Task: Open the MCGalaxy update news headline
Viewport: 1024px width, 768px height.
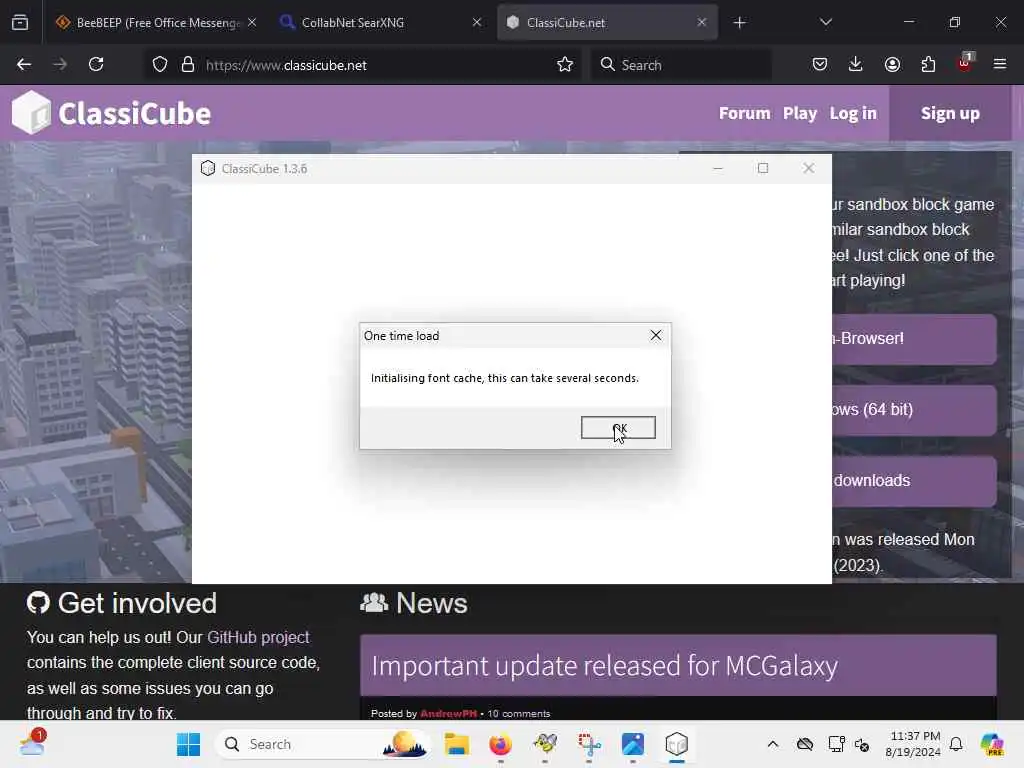Action: [x=604, y=666]
